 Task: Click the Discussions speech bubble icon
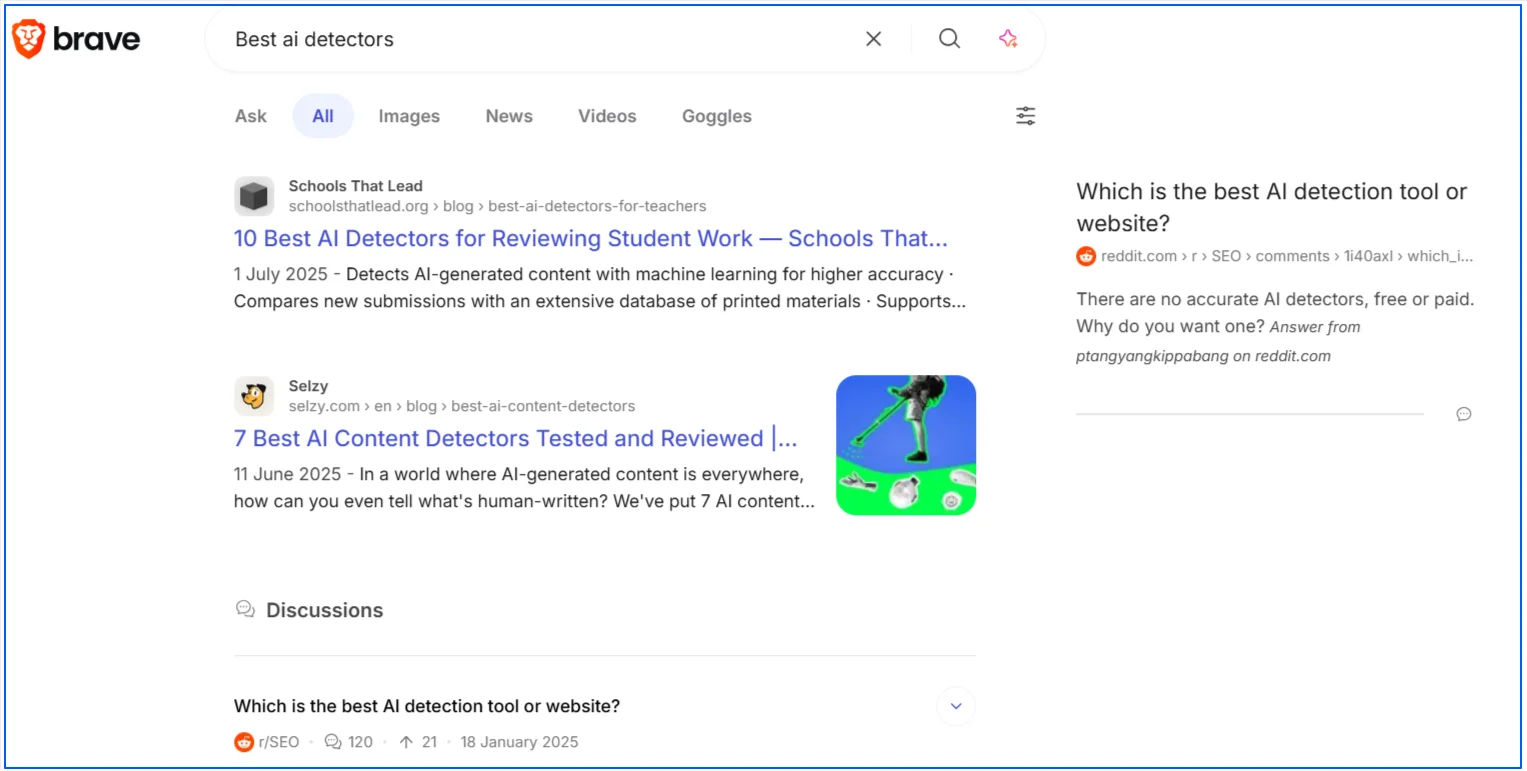point(245,609)
